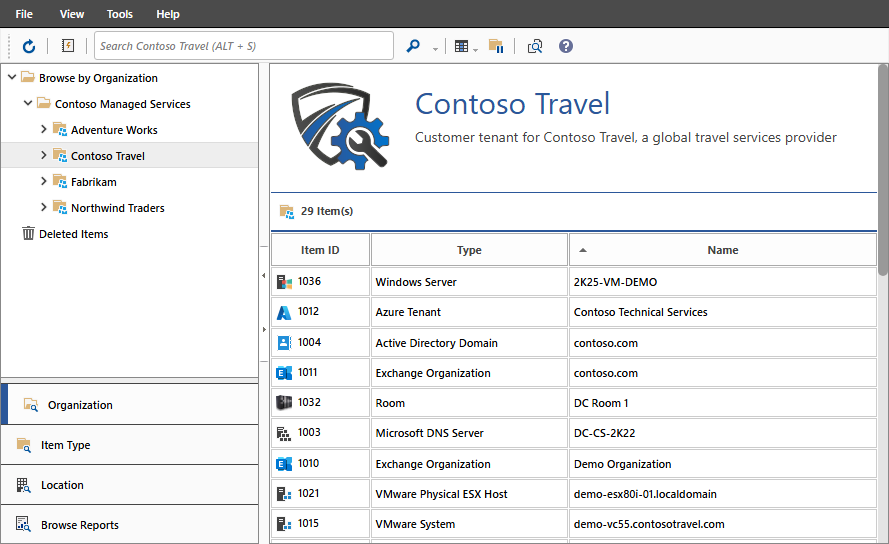The image size is (889, 544).
Task: Click the Exchange icon for item 1010
Action: click(284, 463)
